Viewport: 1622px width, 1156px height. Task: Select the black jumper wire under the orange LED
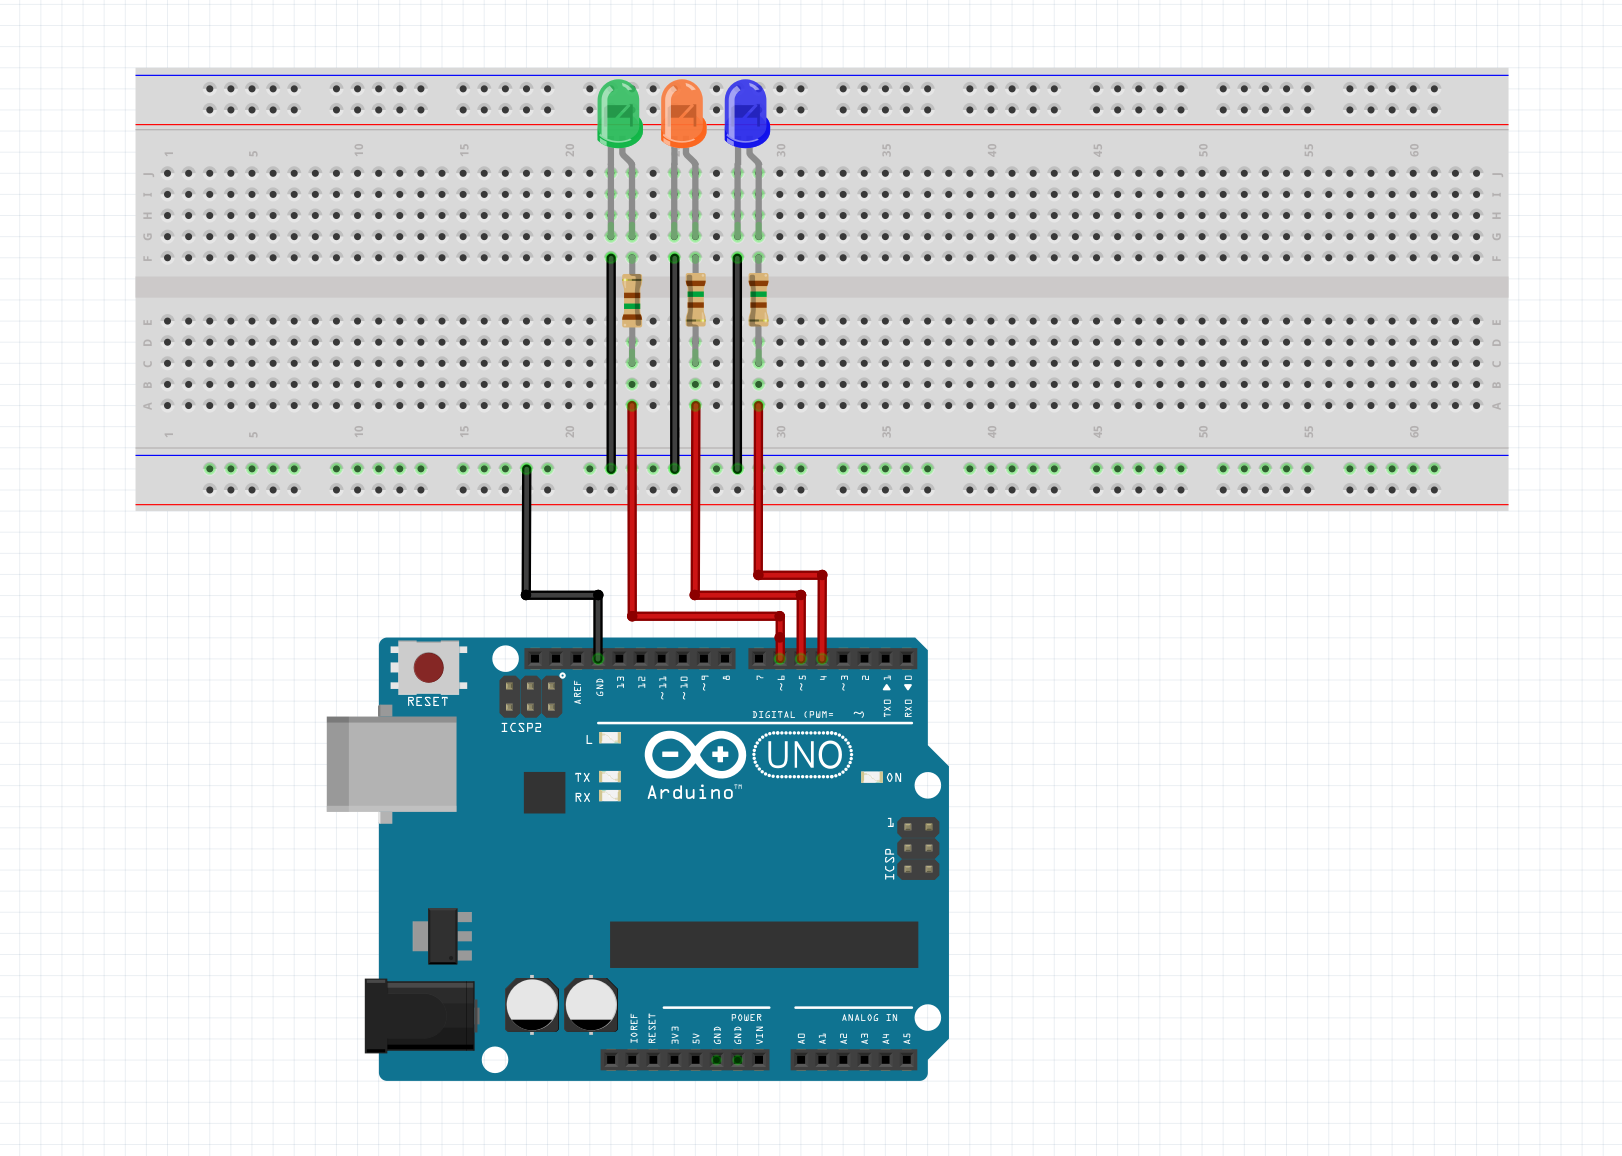(x=675, y=363)
